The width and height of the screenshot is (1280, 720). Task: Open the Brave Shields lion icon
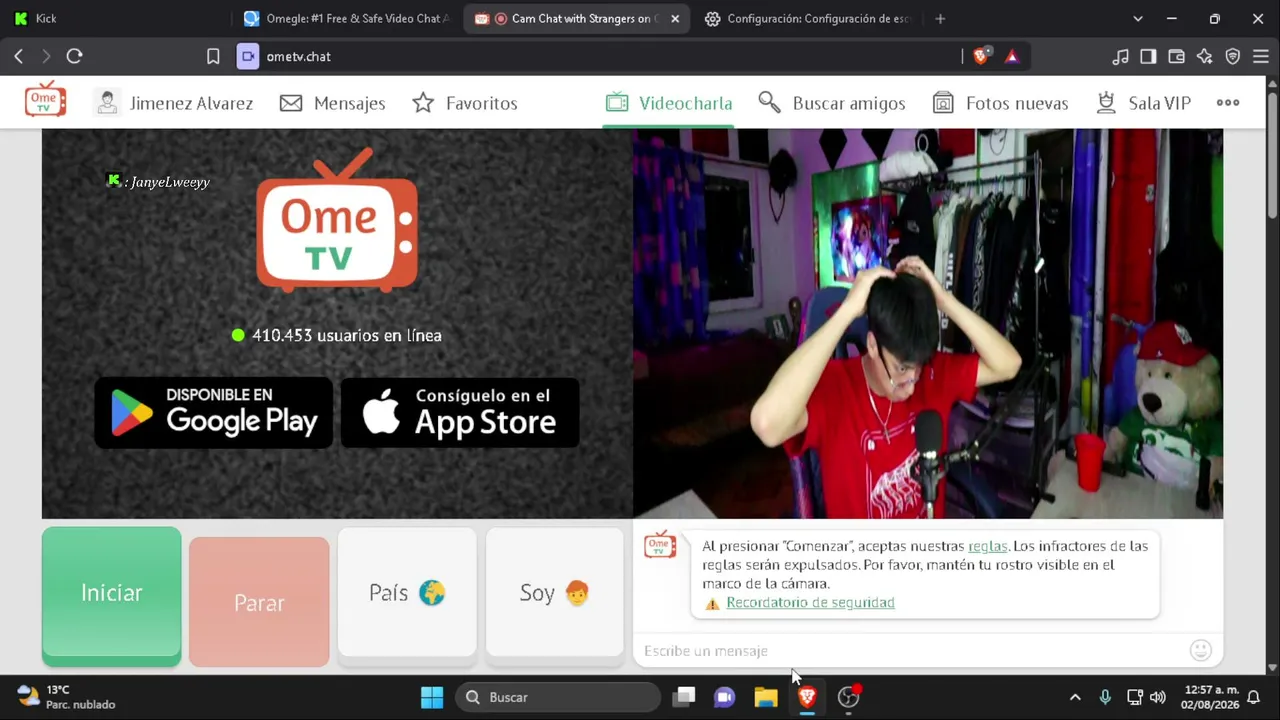coord(980,57)
